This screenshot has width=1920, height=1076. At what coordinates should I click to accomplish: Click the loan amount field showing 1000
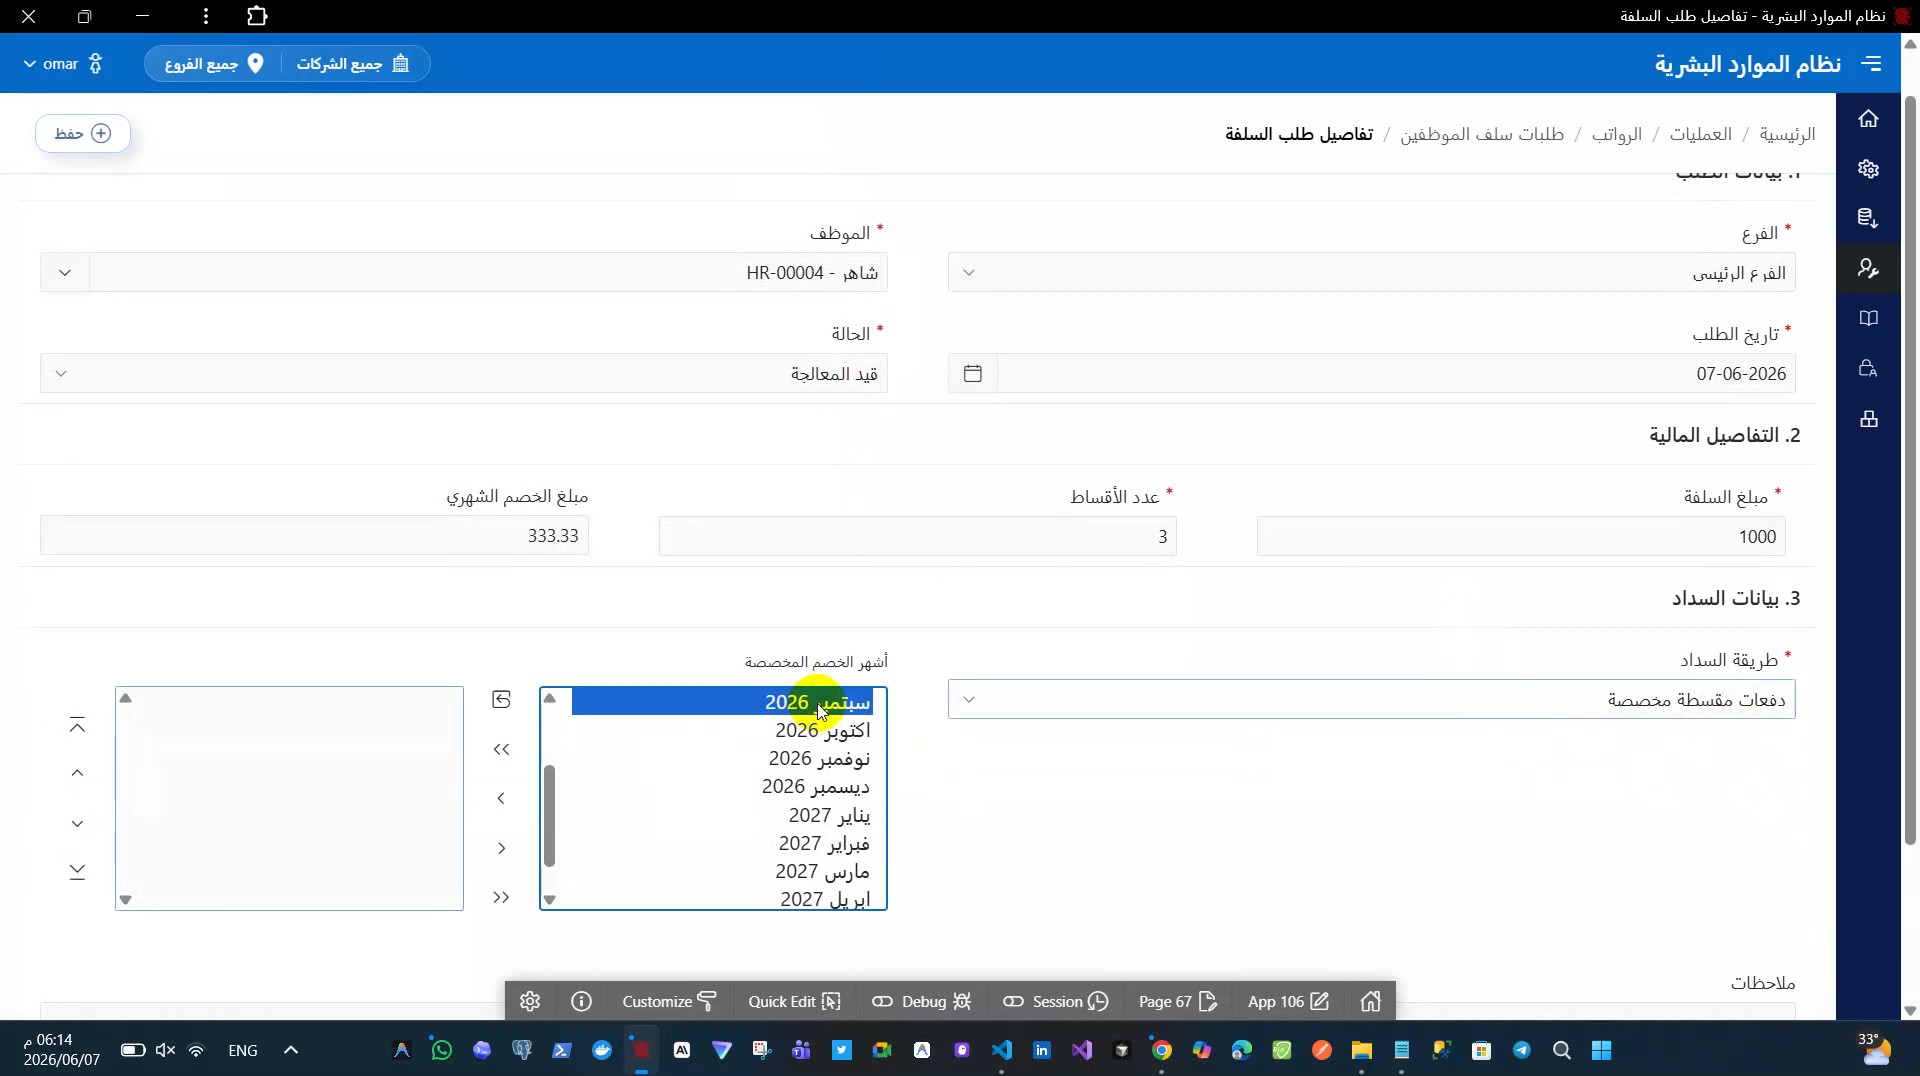point(1521,537)
